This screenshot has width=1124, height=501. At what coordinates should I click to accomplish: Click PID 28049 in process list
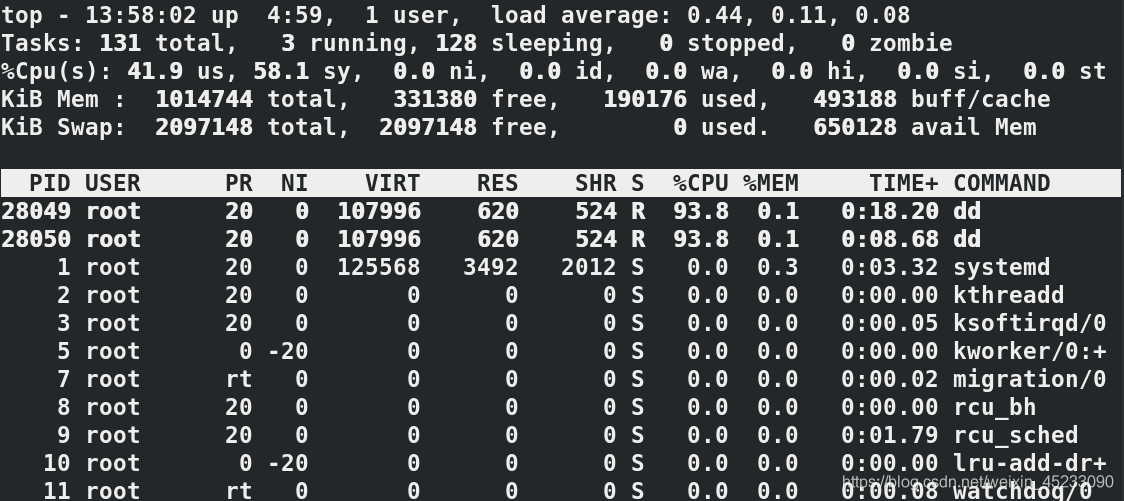click(36, 211)
